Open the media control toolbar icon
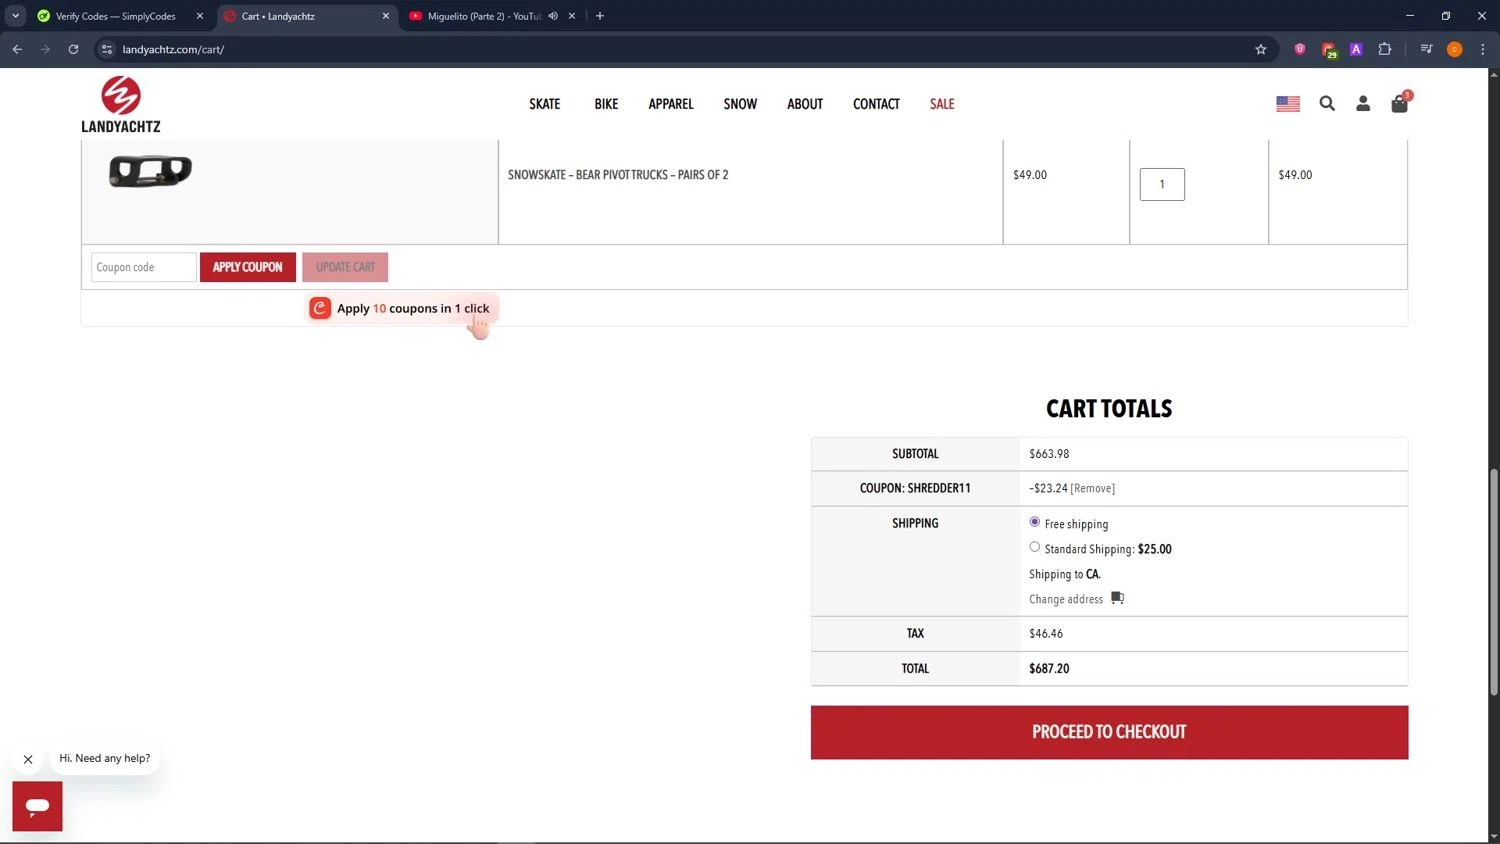1500x844 pixels. tap(1427, 49)
